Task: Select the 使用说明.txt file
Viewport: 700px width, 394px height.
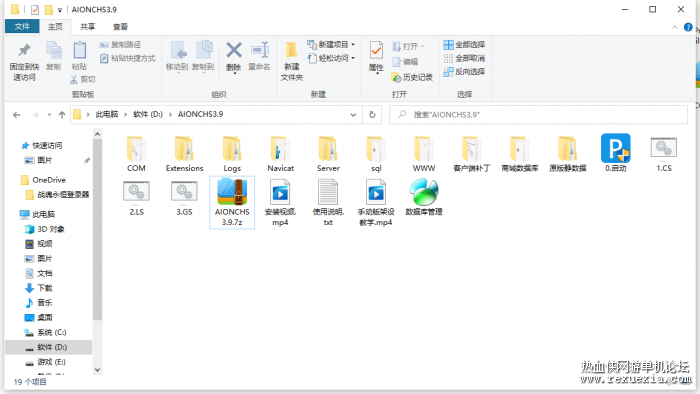Action: (x=328, y=202)
